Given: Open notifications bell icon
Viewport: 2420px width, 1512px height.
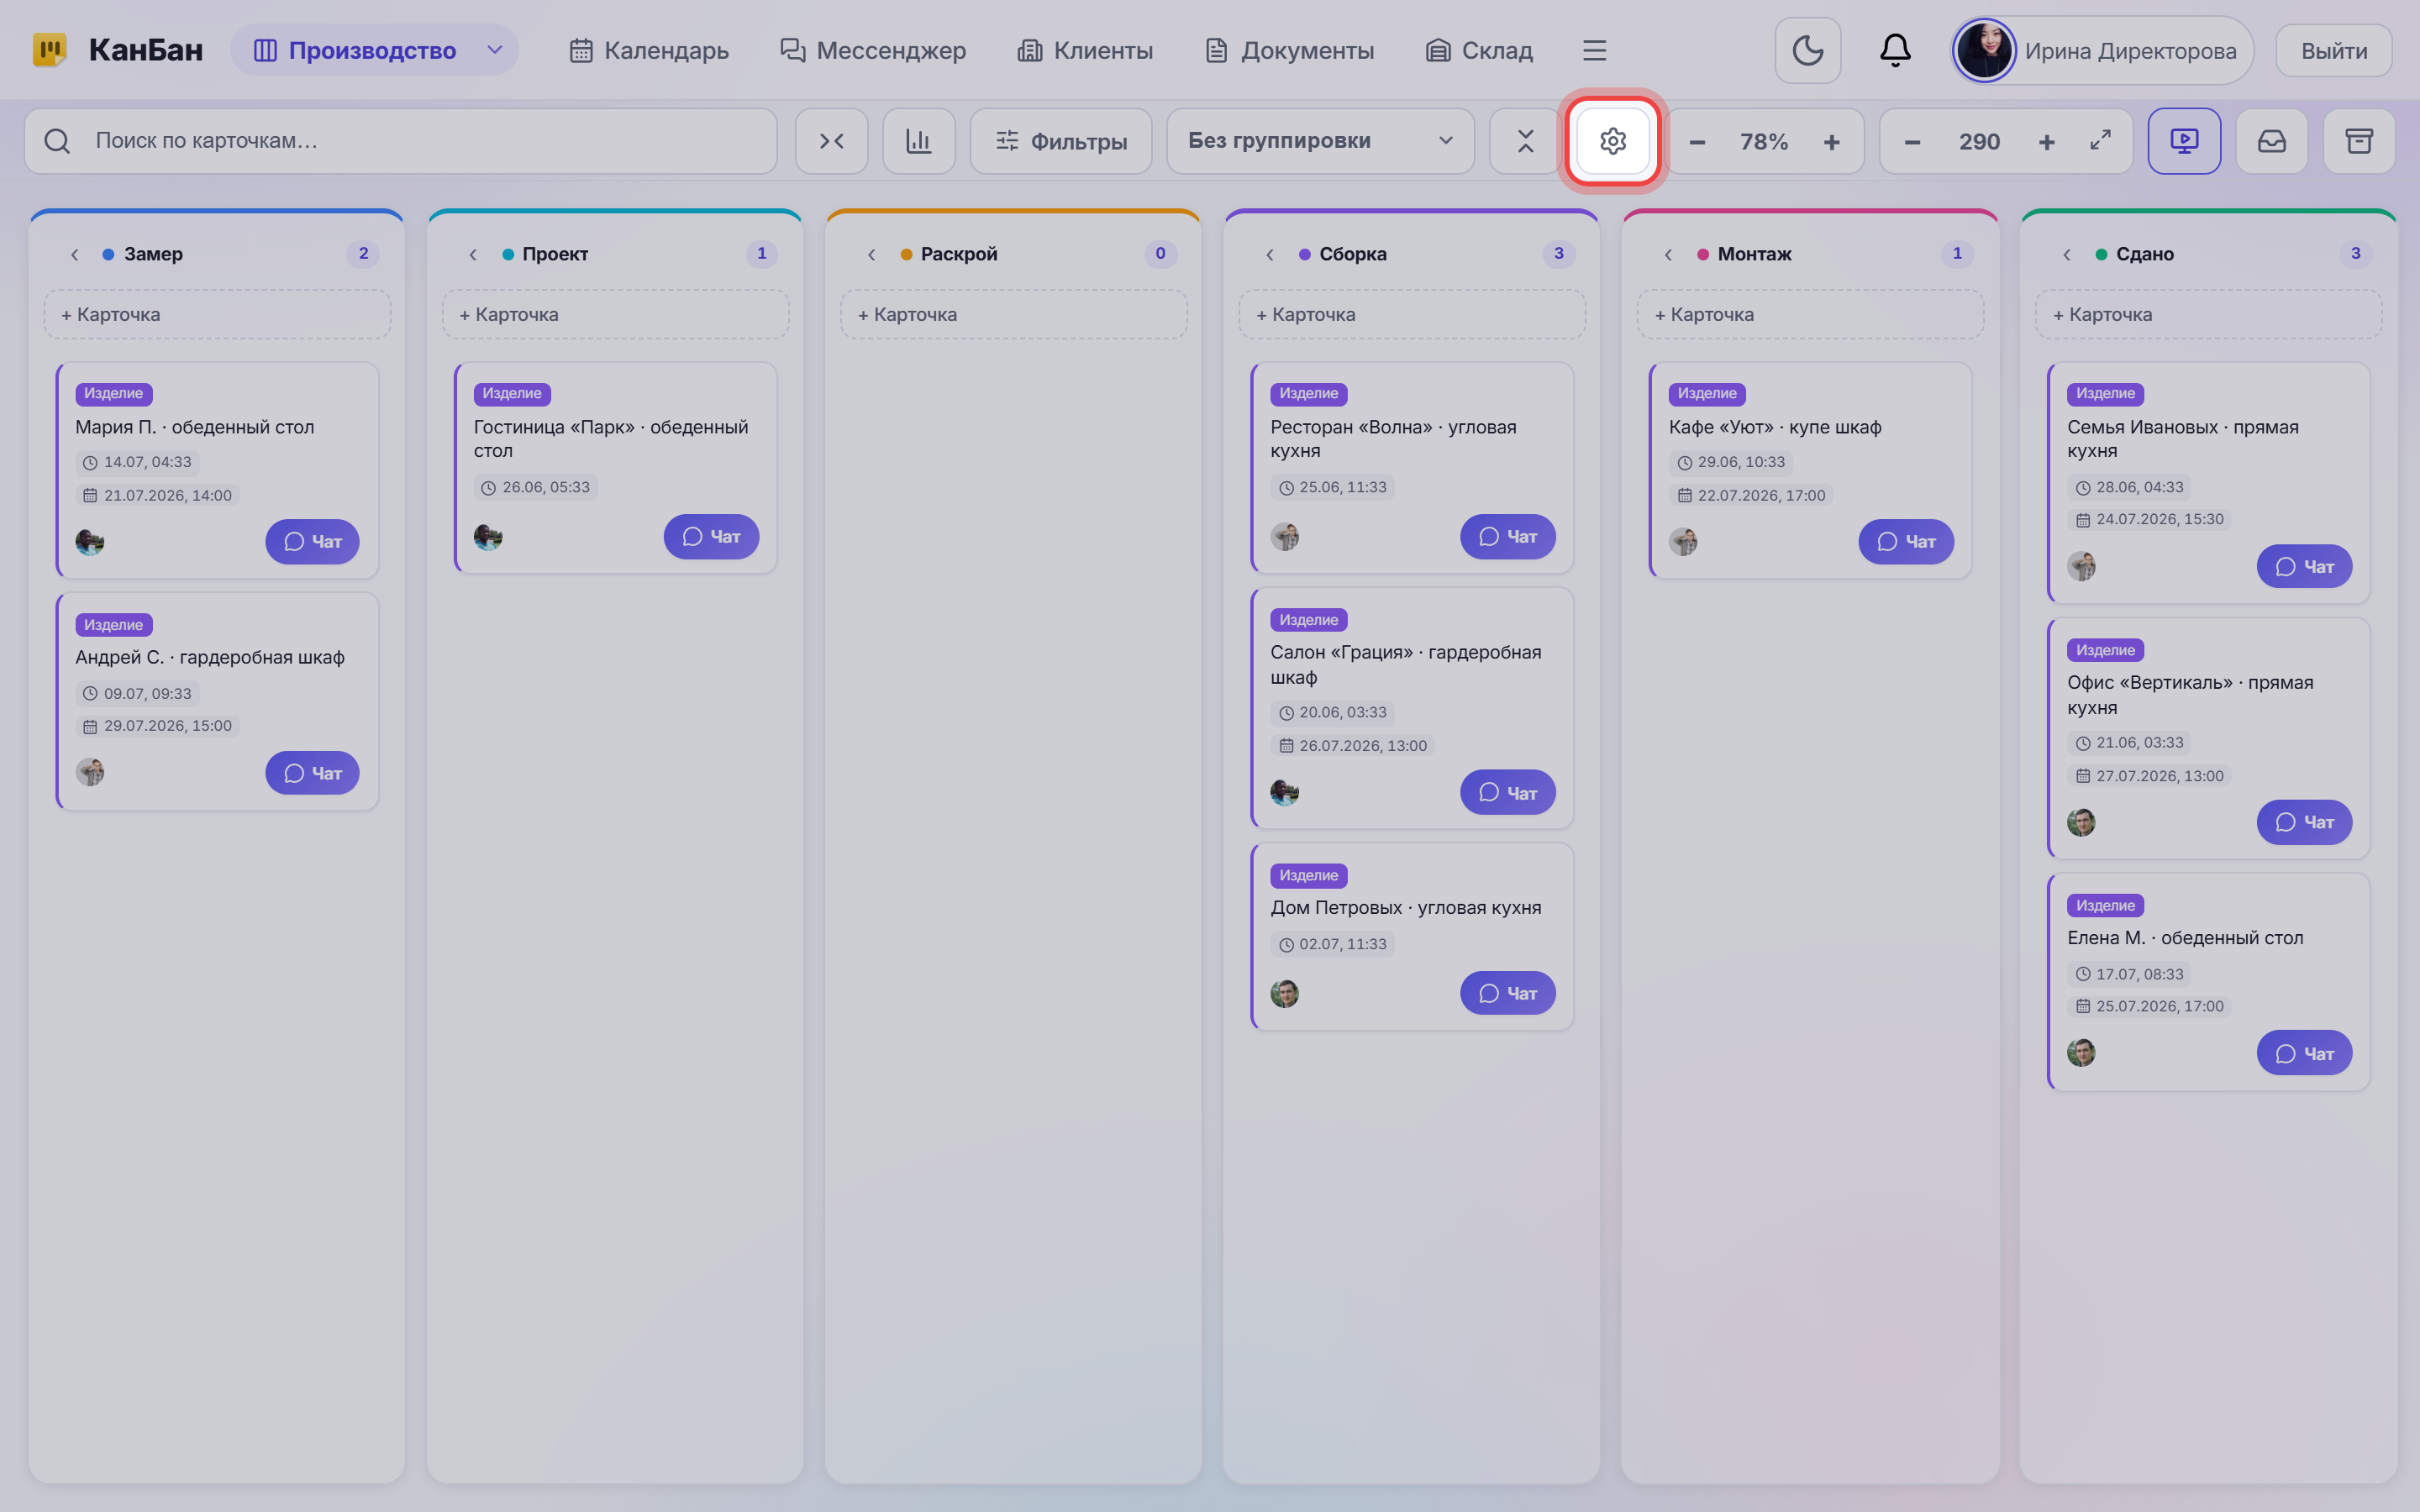Looking at the screenshot, I should (1895, 50).
